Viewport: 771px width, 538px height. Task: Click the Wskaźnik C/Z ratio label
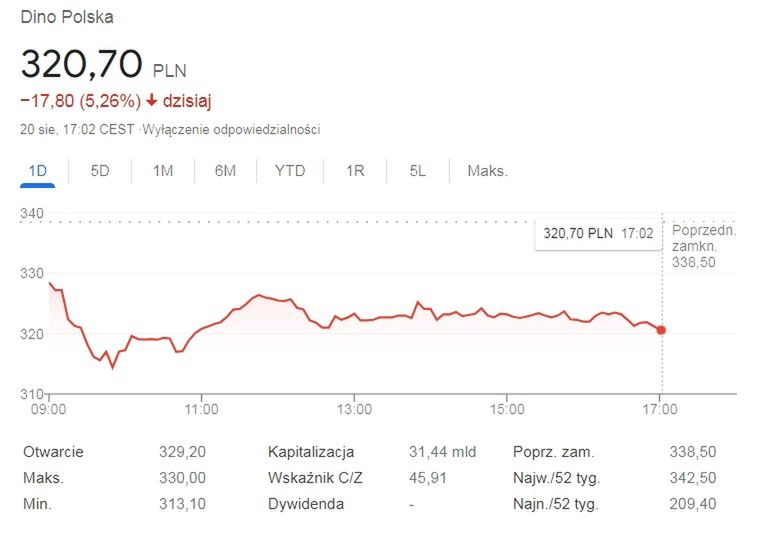tap(315, 478)
